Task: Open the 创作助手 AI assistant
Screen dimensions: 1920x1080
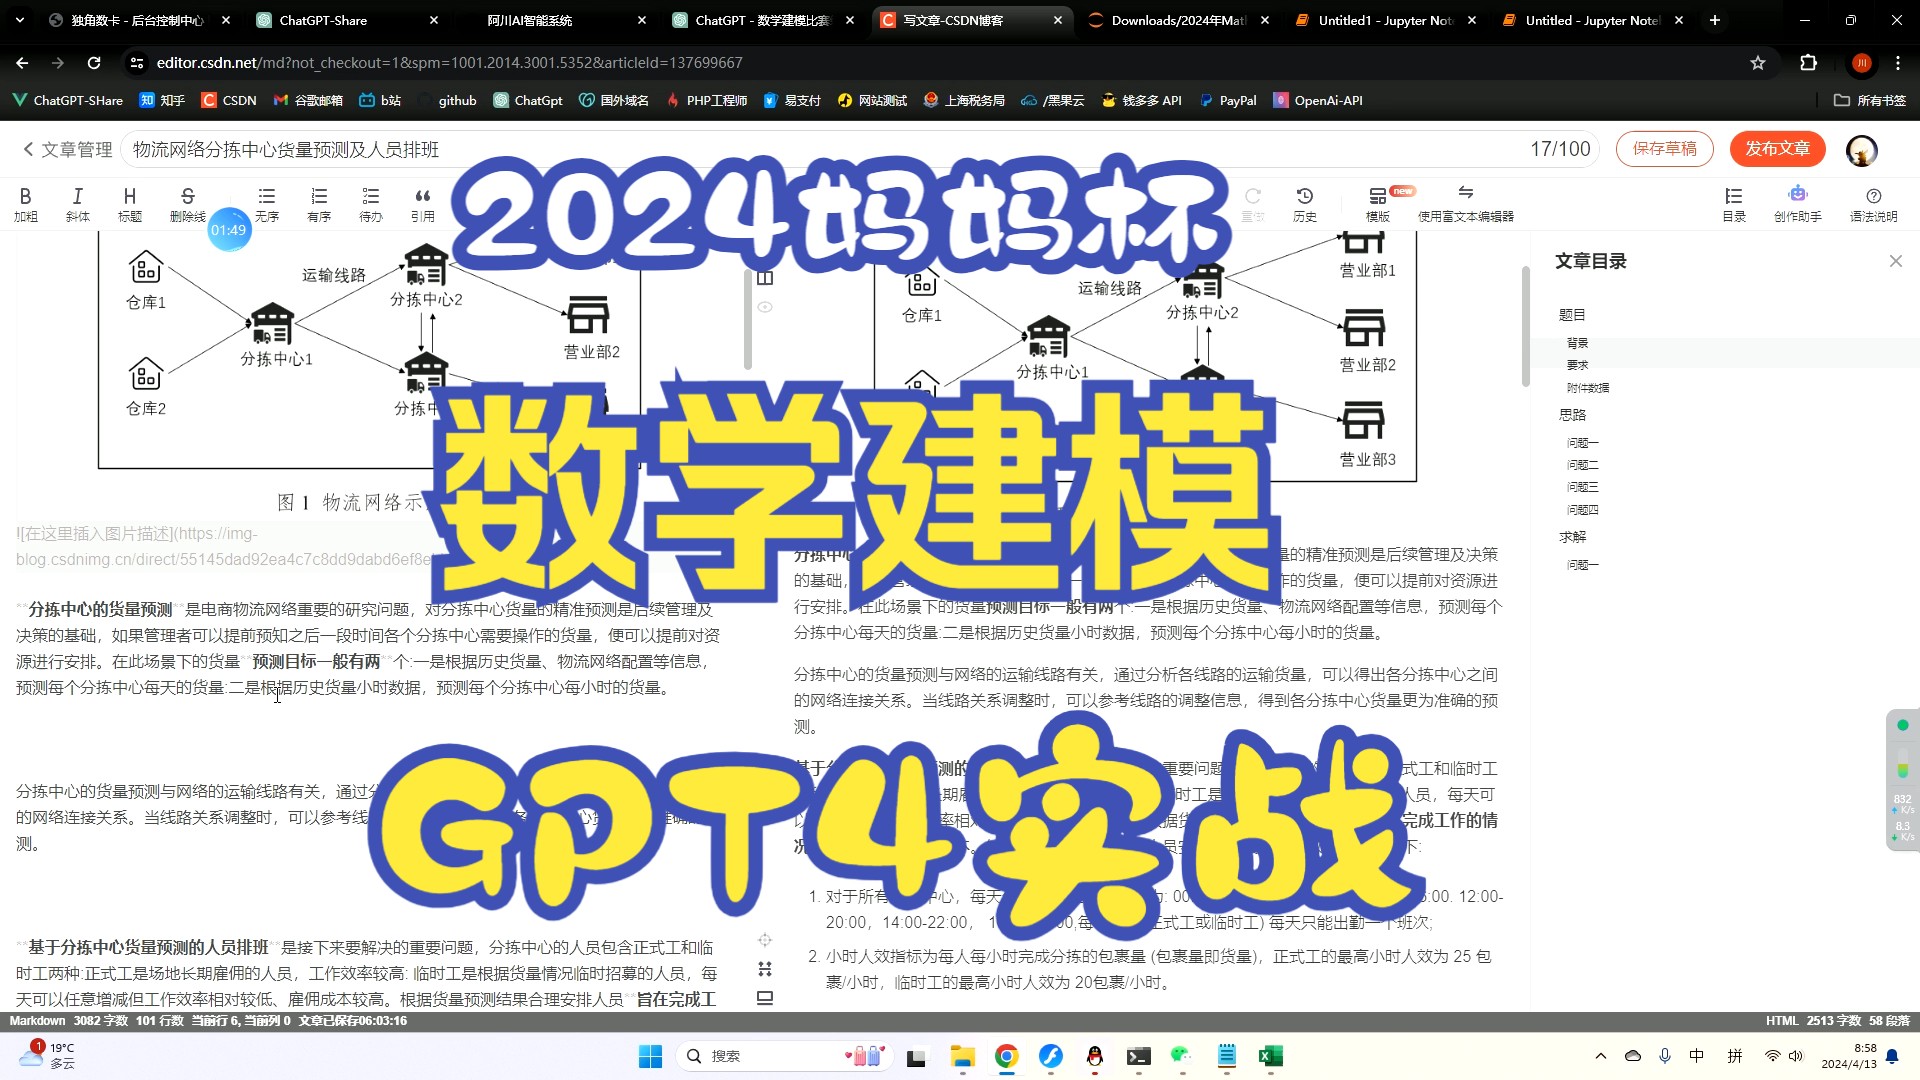Action: coord(1798,204)
